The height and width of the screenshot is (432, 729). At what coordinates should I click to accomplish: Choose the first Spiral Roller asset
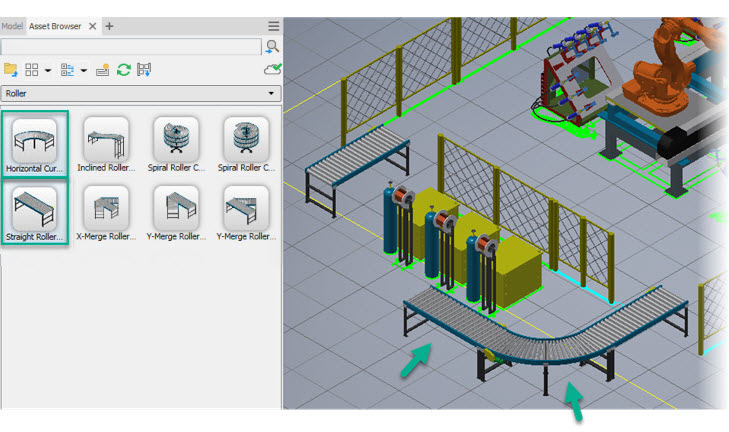coord(176,144)
